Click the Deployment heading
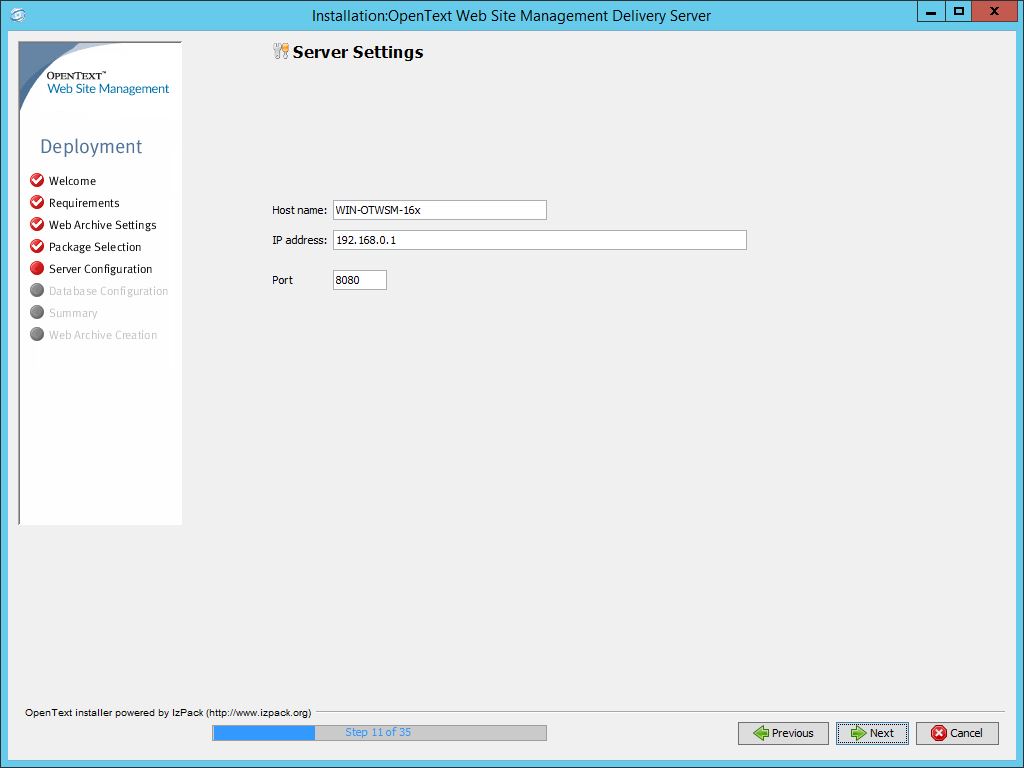The image size is (1024, 768). pyautogui.click(x=91, y=146)
